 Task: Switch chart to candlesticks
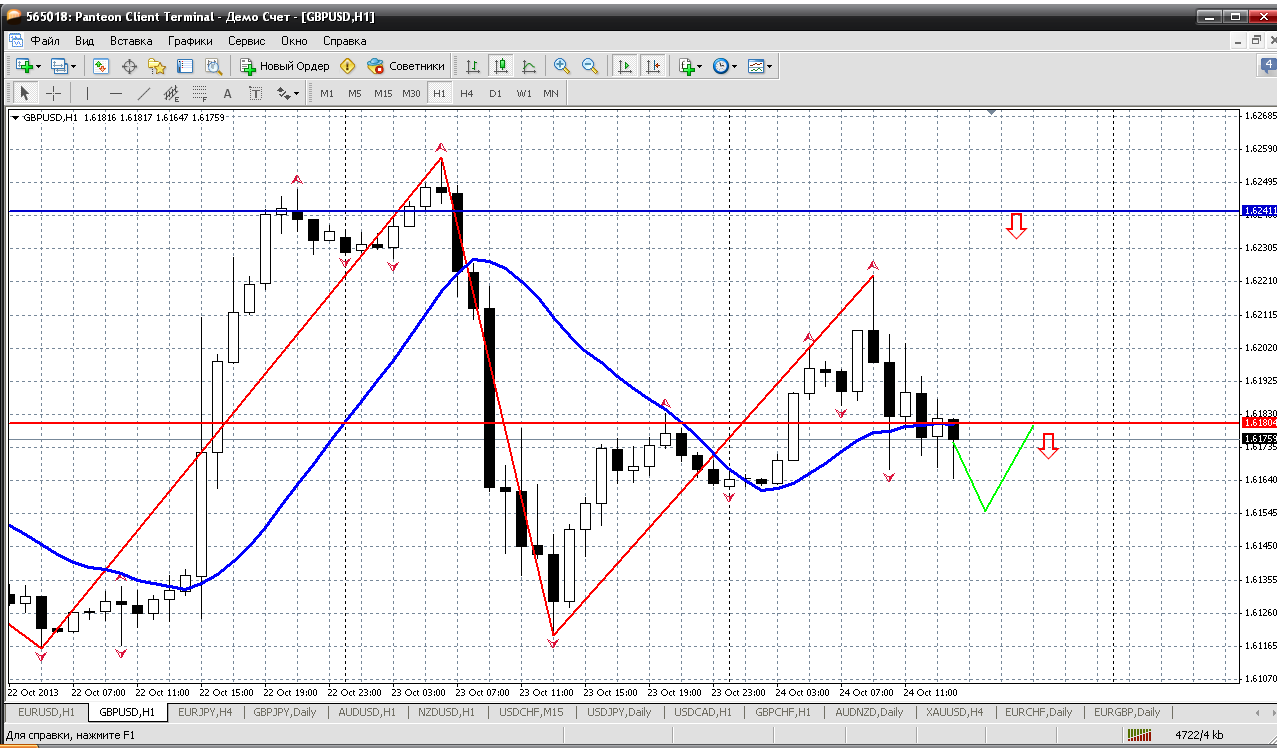click(501, 66)
